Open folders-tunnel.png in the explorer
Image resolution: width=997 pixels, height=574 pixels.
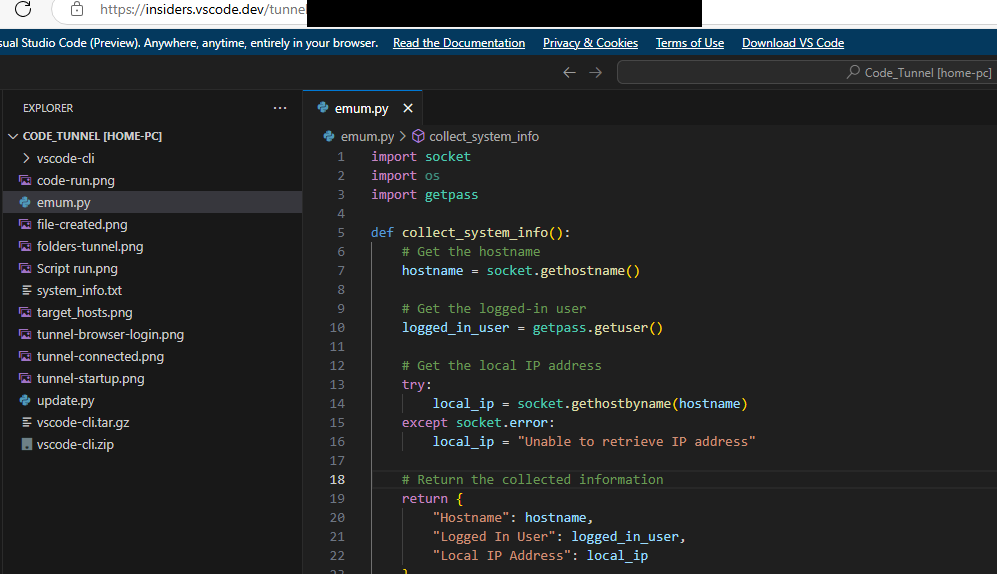(153, 247)
